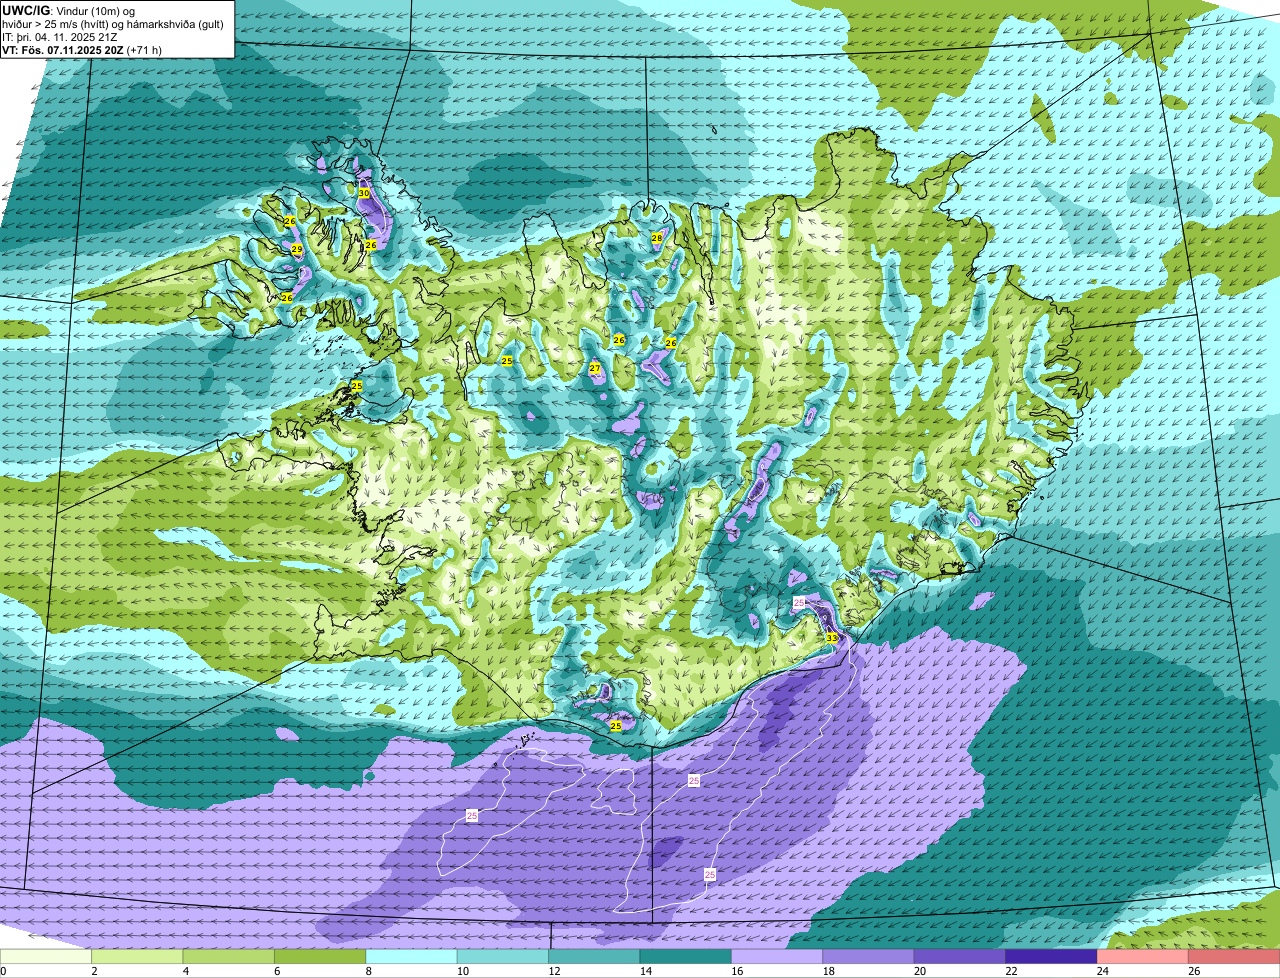
Task: Pick the 4–6 m/s legend color swatch
Action: point(229,956)
